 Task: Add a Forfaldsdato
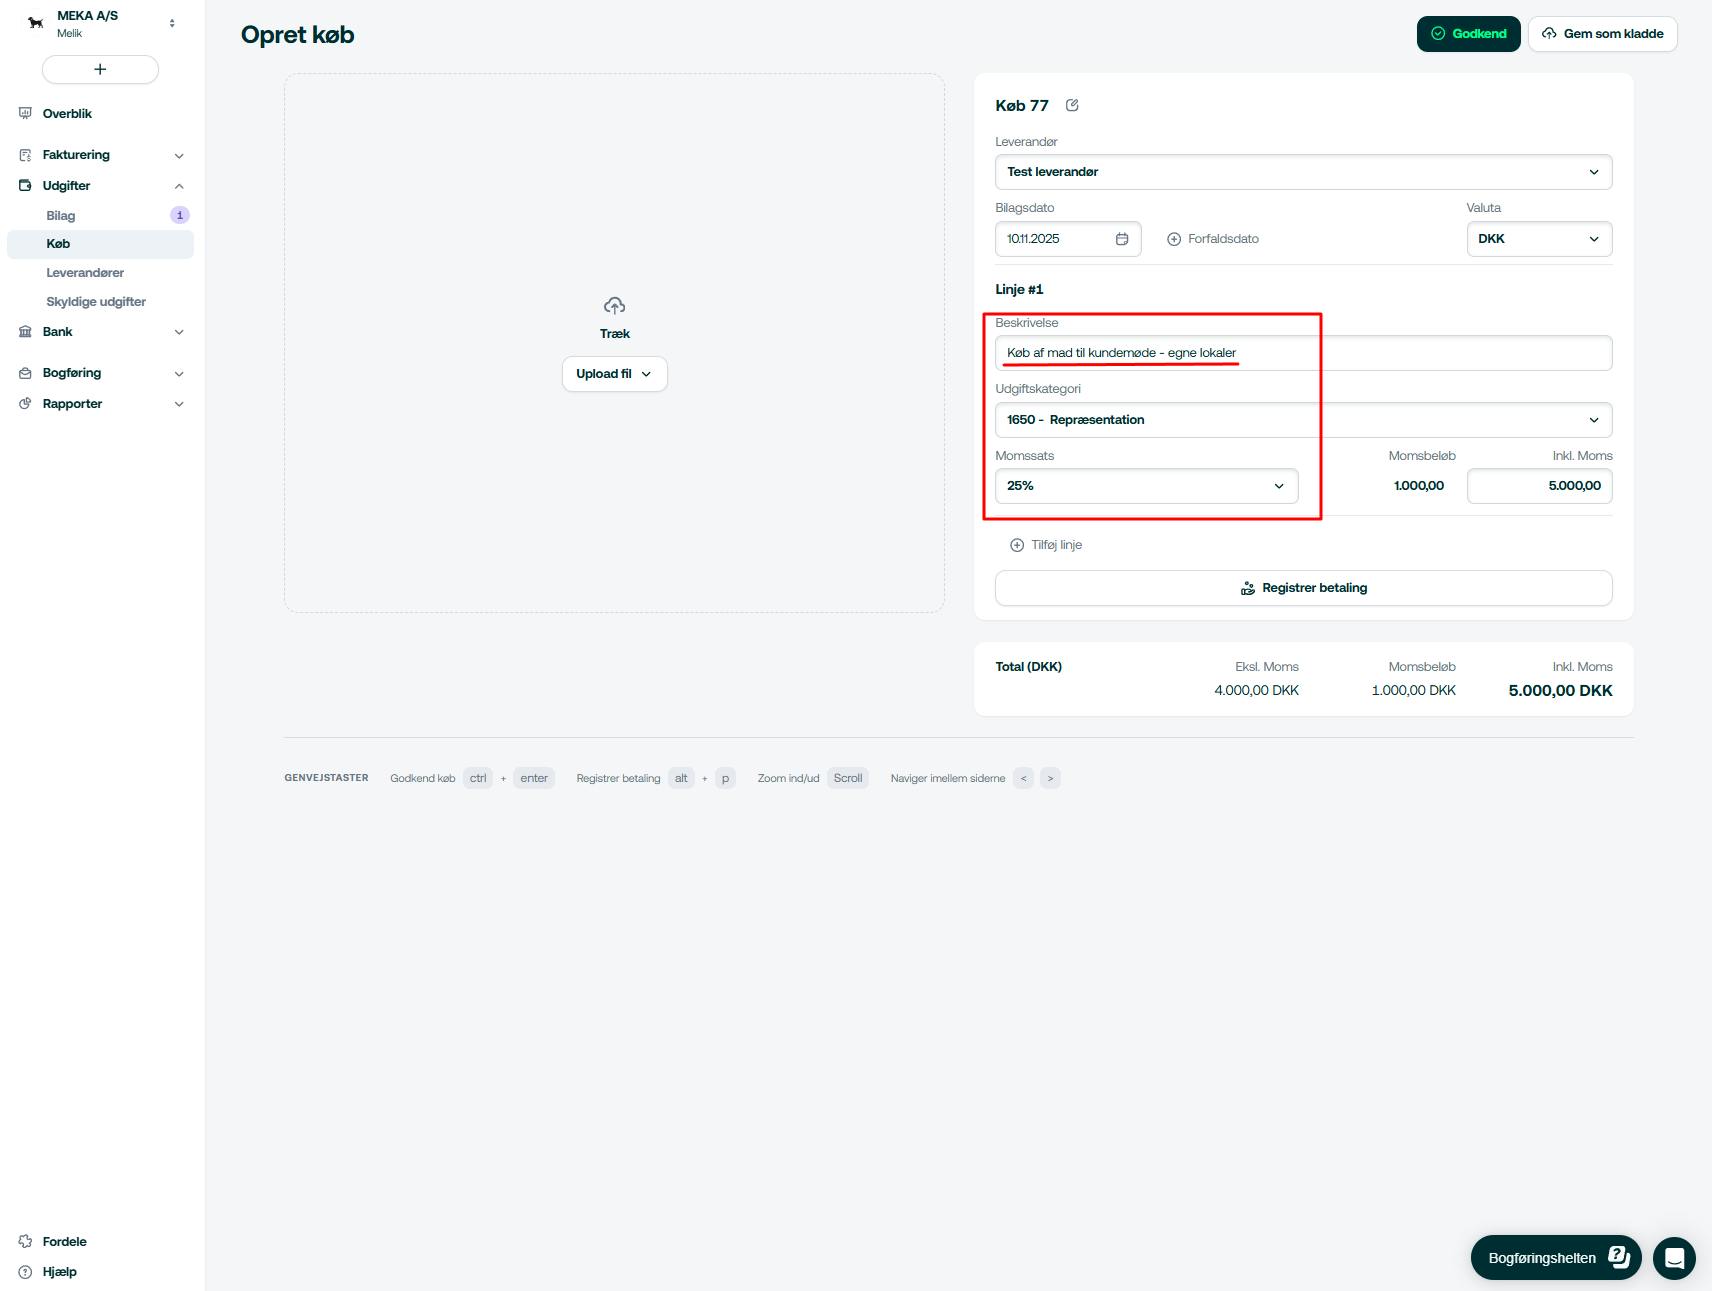pyautogui.click(x=1213, y=239)
